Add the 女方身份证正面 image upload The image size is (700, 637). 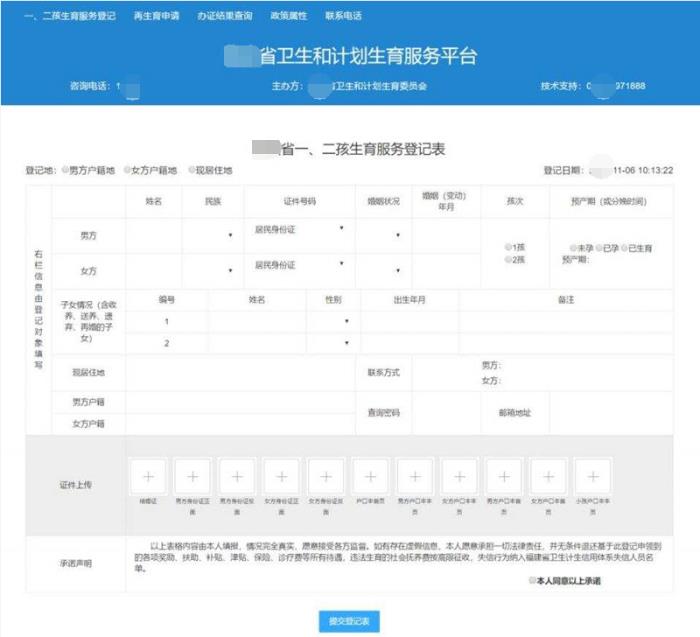[281, 476]
